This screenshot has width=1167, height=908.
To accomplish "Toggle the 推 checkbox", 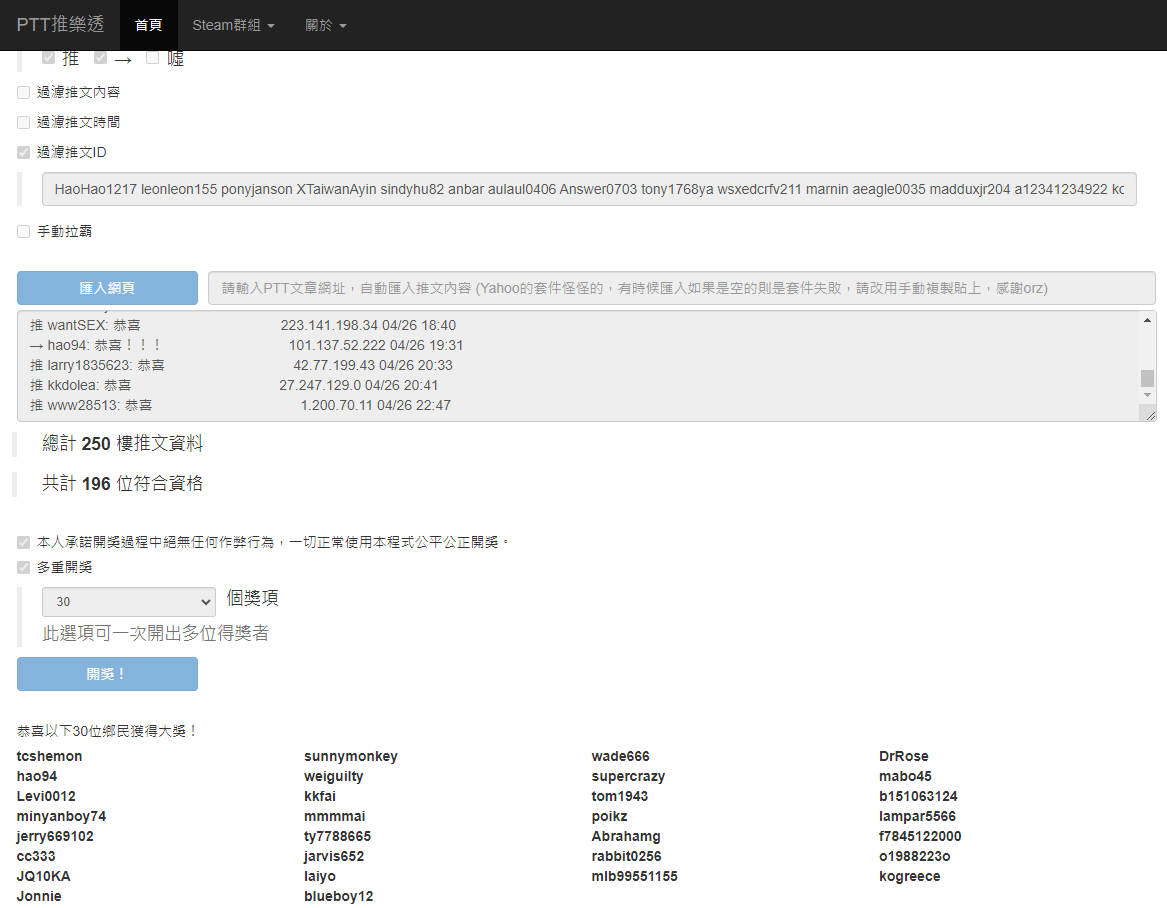I will pos(48,57).
